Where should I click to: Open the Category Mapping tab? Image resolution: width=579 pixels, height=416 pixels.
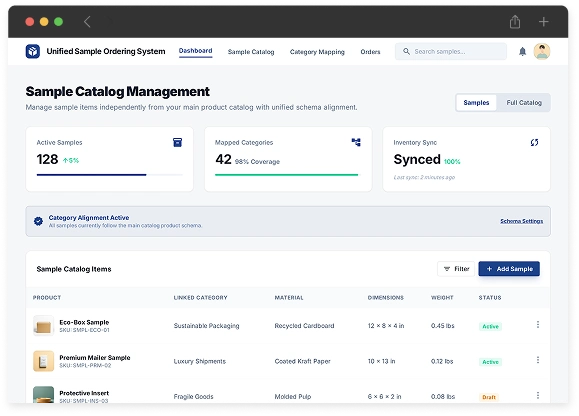coord(317,52)
